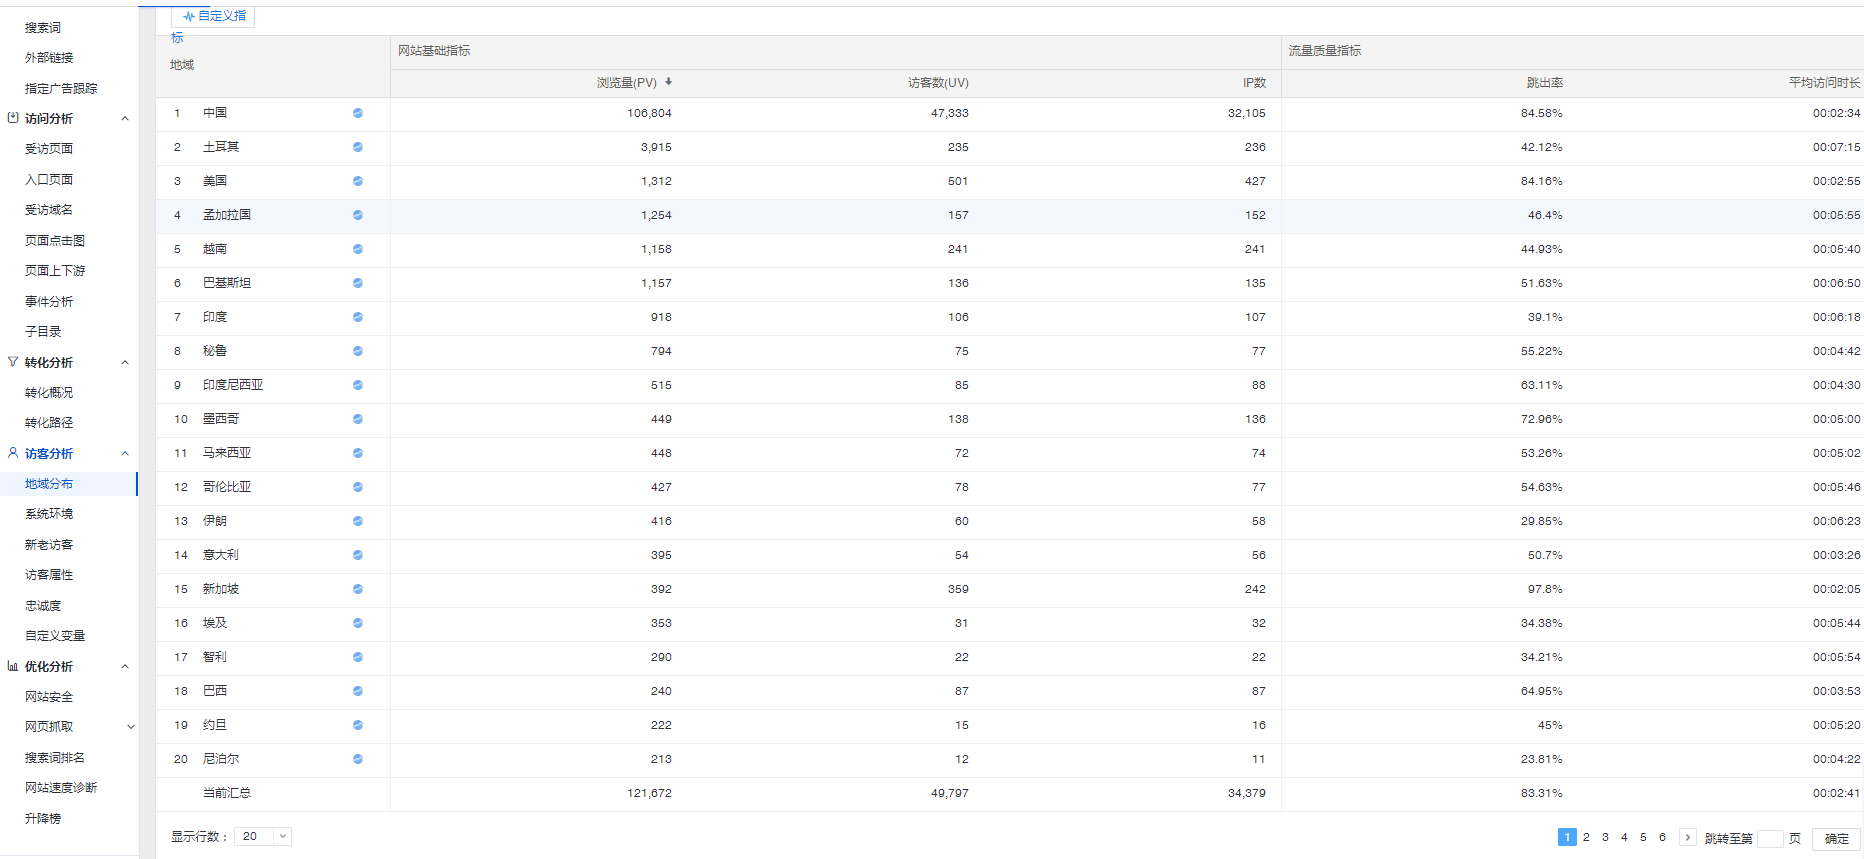Go to page 3 of results
This screenshot has height=859, width=1864.
pos(1605,837)
